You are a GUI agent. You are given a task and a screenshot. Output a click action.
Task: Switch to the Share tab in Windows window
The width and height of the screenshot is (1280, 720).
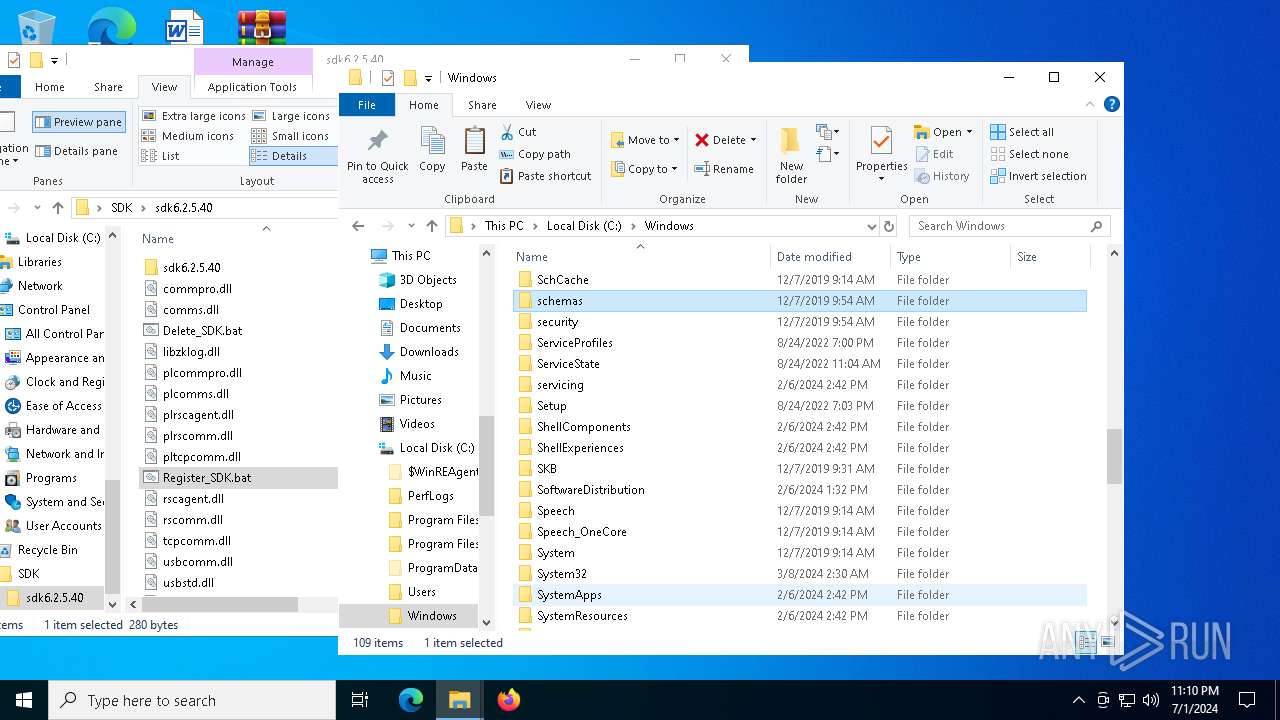(482, 105)
